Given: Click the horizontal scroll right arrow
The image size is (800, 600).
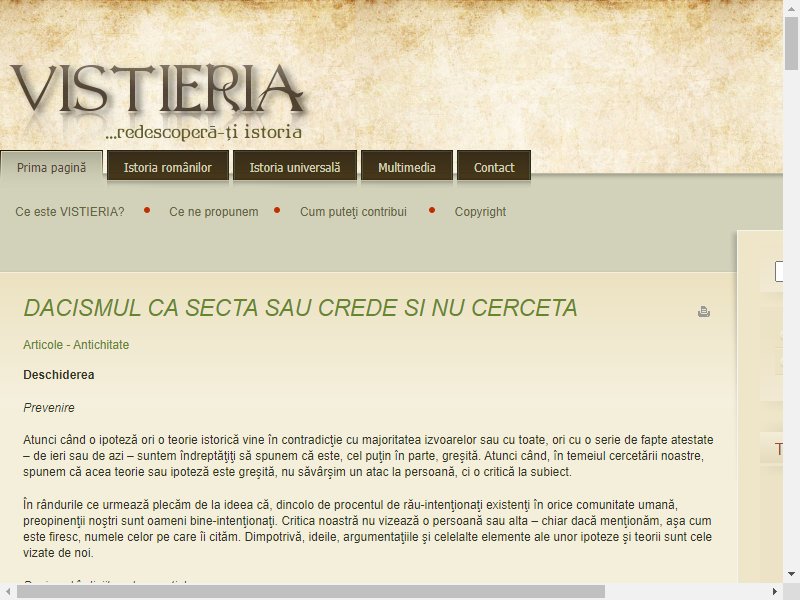Looking at the screenshot, I should click(x=775, y=591).
